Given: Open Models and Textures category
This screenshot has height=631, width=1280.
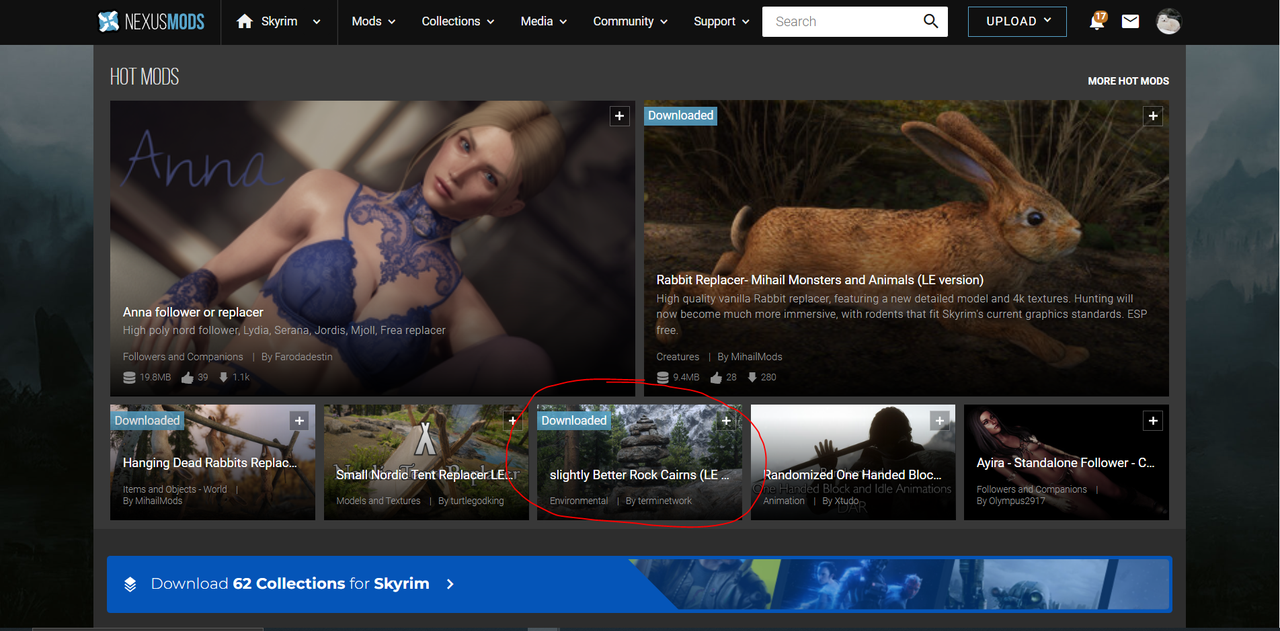Looking at the screenshot, I should (378, 501).
